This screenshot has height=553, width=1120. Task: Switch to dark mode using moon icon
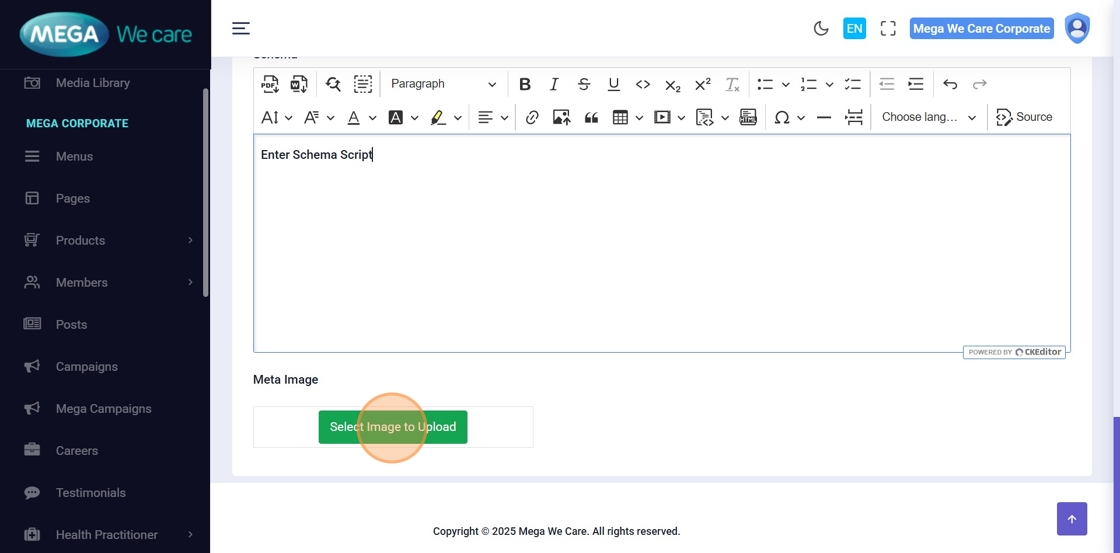coord(821,29)
